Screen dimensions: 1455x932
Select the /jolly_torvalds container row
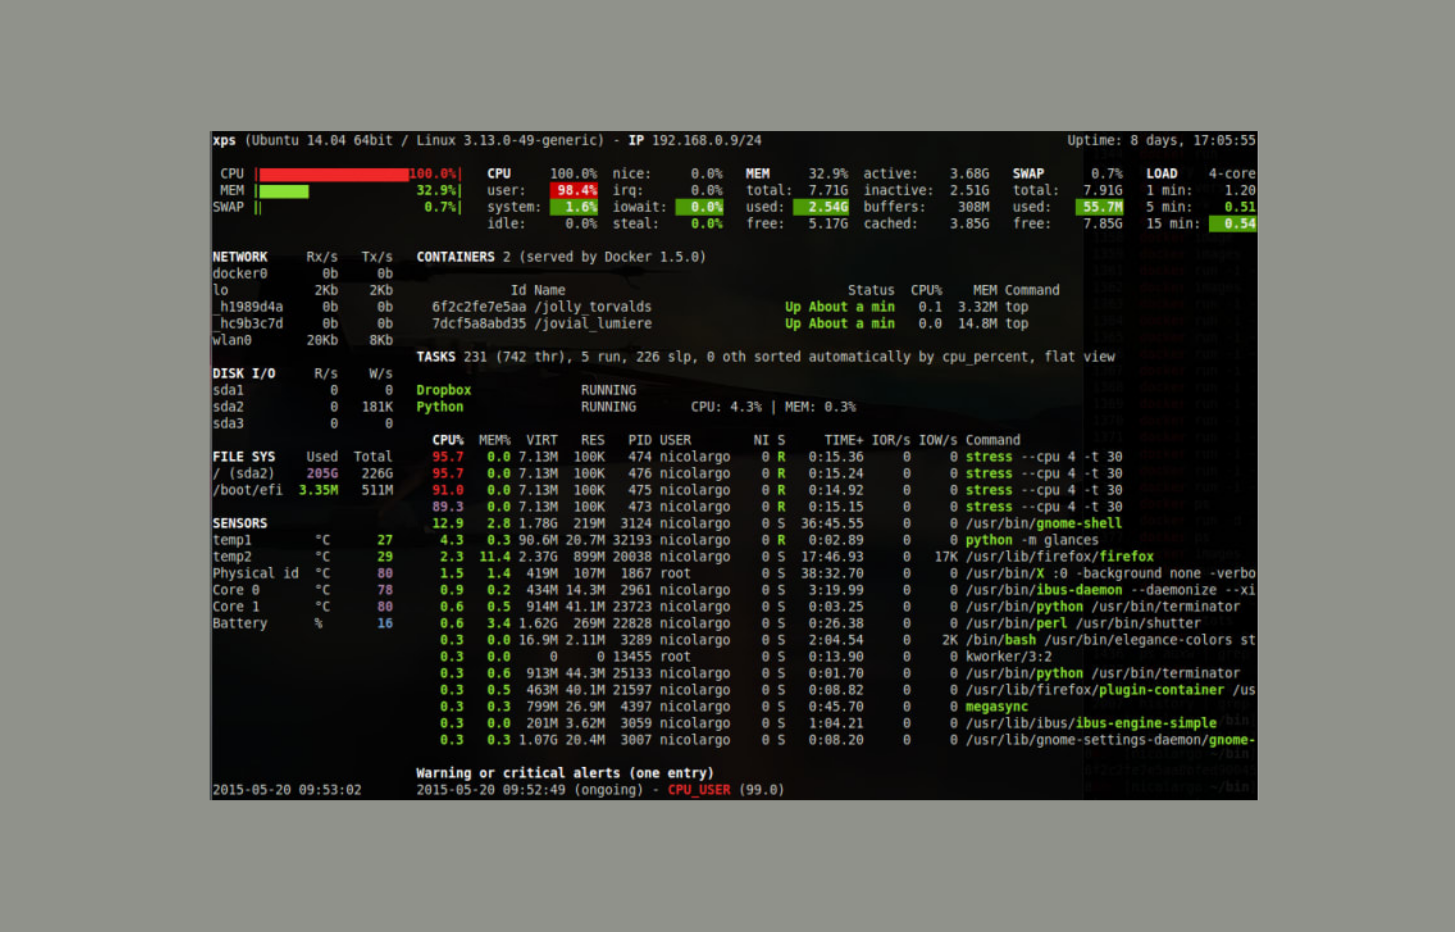(730, 307)
